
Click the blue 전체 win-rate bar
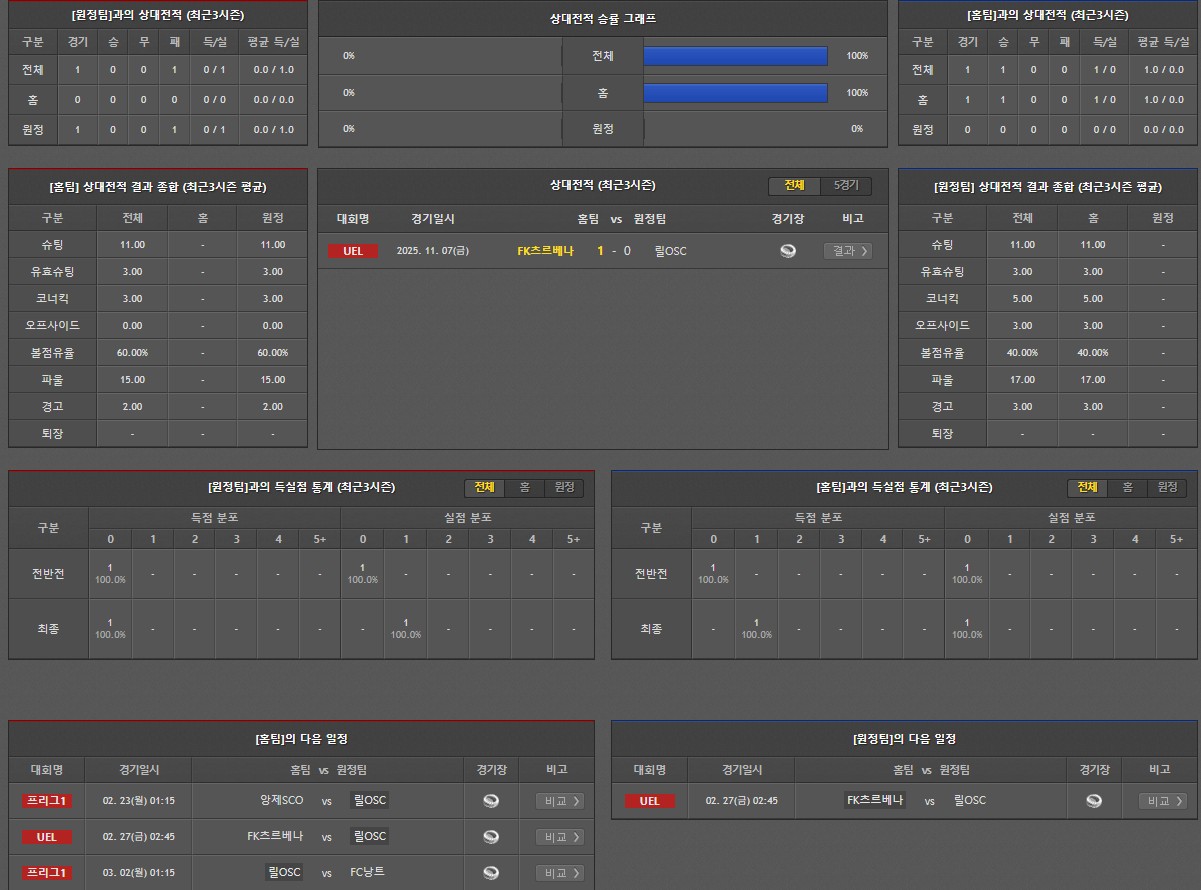pyautogui.click(x=735, y=56)
